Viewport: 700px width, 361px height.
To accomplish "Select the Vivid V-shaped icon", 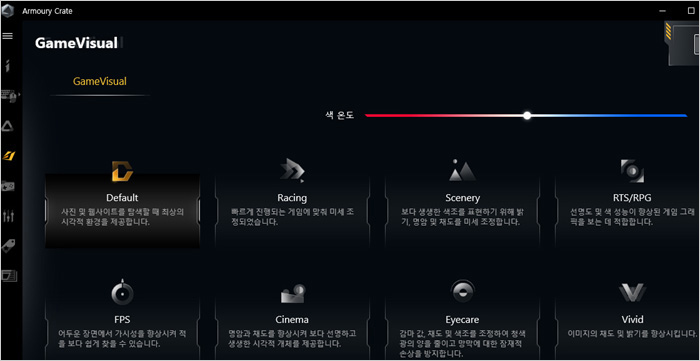I will point(632,293).
